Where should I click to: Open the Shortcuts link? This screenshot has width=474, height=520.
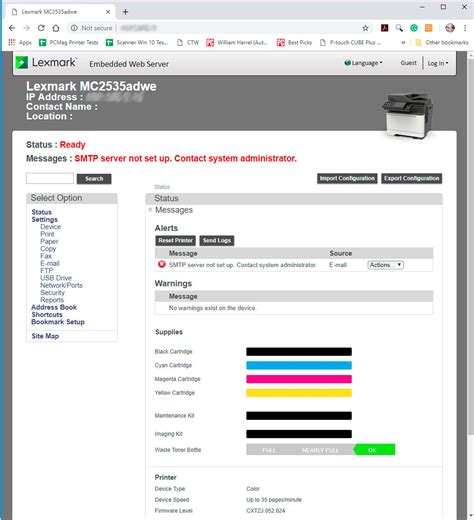47,314
